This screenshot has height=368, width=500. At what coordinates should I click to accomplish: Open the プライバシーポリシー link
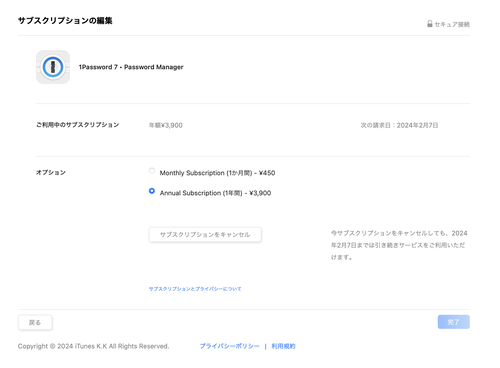tap(229, 346)
